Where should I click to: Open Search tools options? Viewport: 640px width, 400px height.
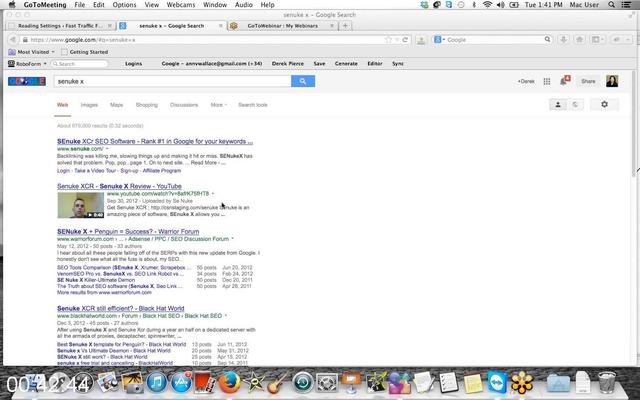(253, 105)
